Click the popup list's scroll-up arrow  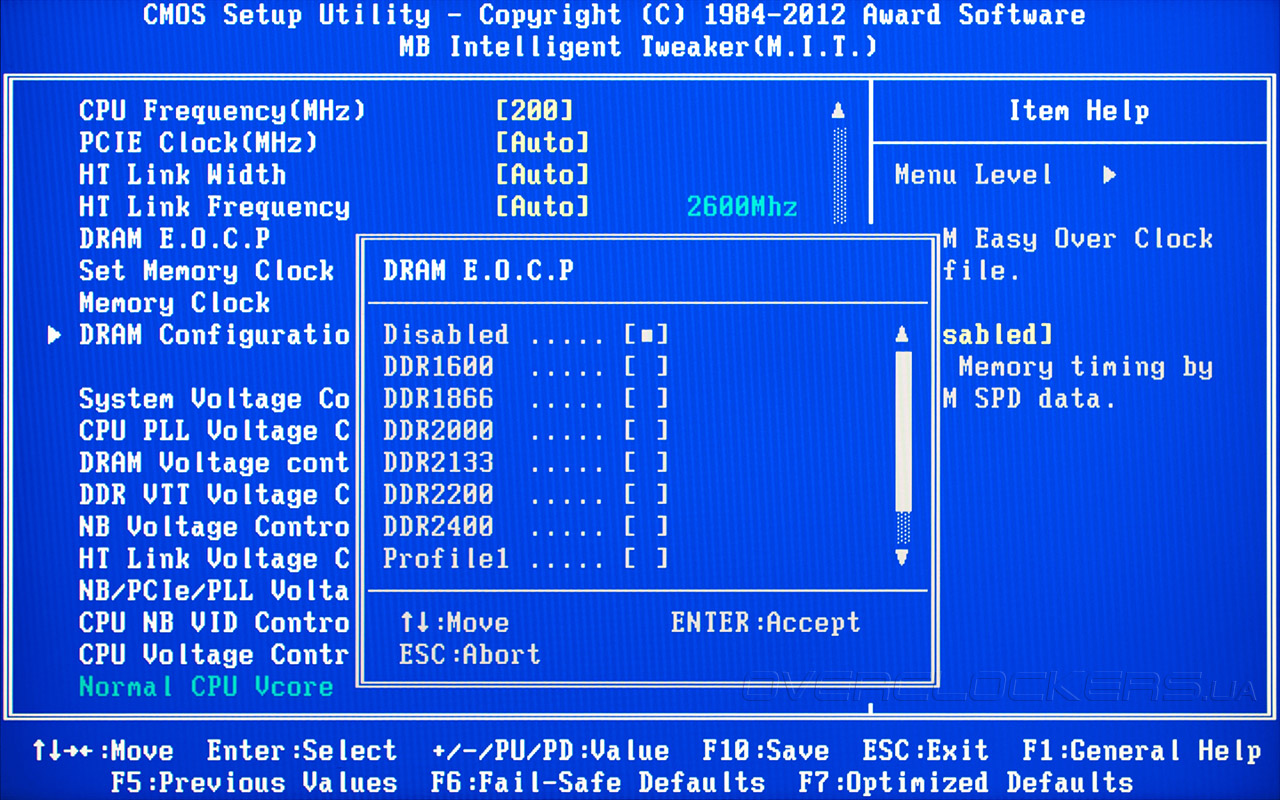pyautogui.click(x=902, y=334)
